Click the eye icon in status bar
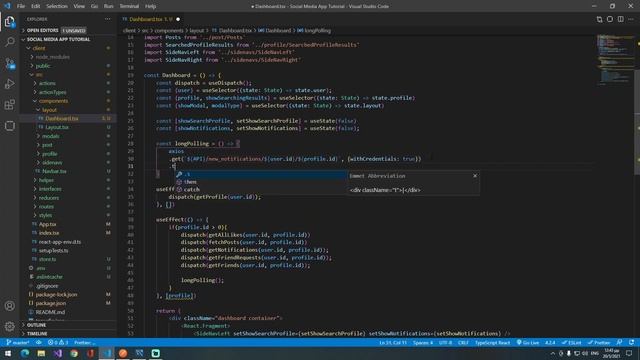This screenshot has height=360, width=640. [39, 342]
